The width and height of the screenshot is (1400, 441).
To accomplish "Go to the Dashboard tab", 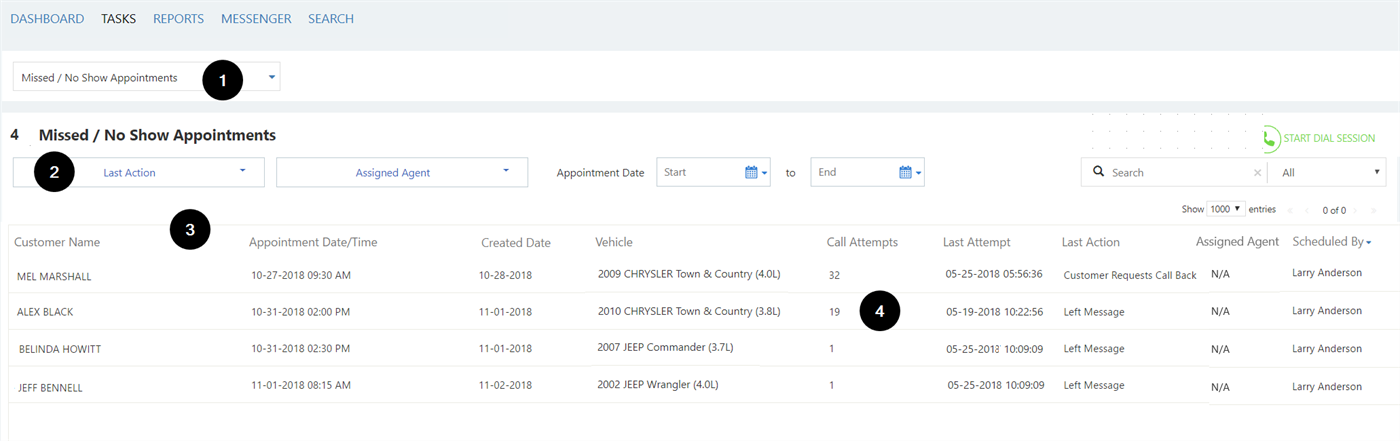I will pyautogui.click(x=47, y=19).
